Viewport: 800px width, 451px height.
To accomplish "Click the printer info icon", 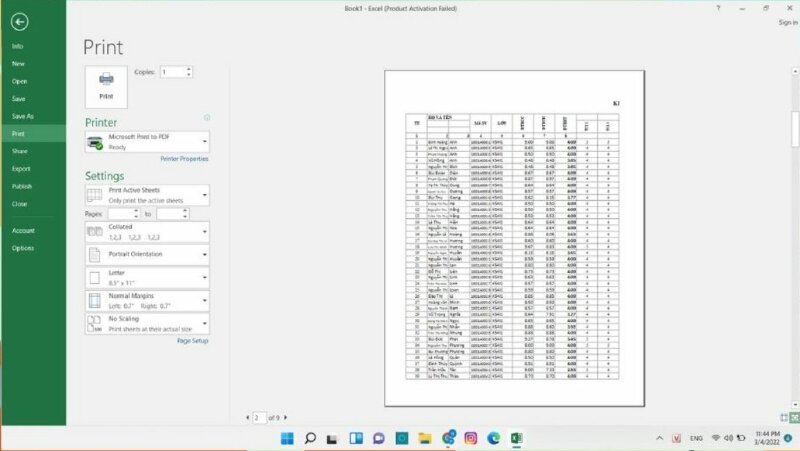I will tap(207, 117).
